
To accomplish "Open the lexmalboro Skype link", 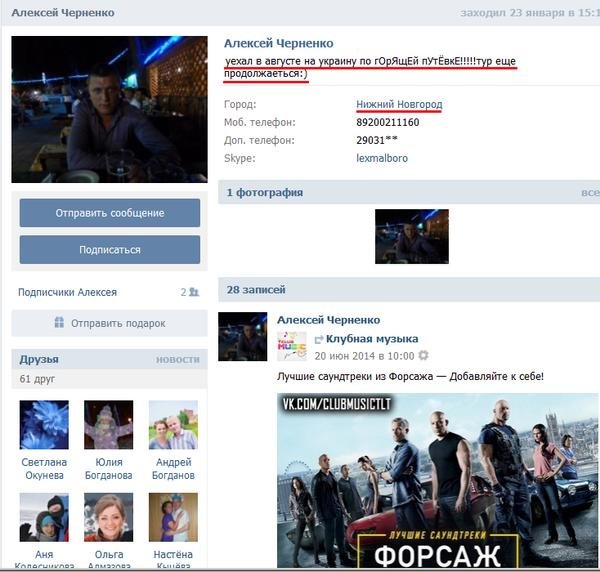I will coord(382,158).
